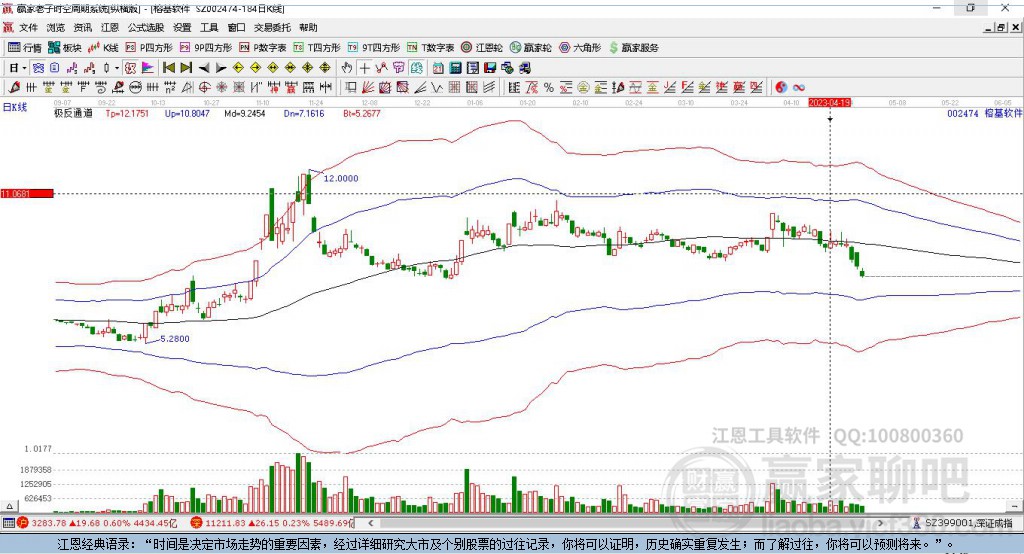Open the 江恩 menu
This screenshot has height=554, width=1024.
coord(110,27)
